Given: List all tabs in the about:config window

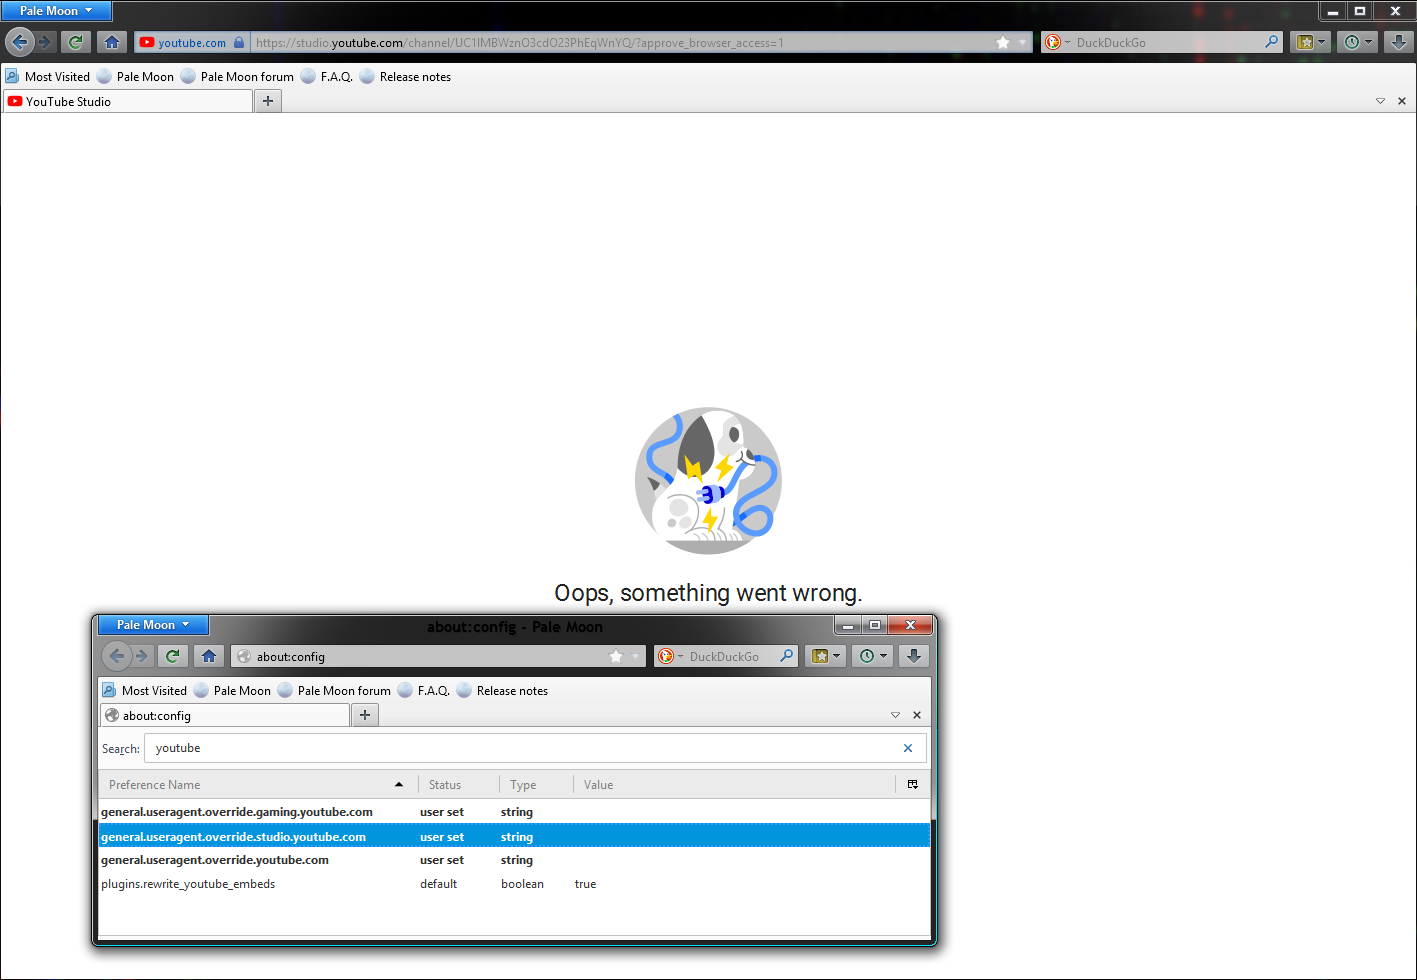Looking at the screenshot, I should 896,715.
